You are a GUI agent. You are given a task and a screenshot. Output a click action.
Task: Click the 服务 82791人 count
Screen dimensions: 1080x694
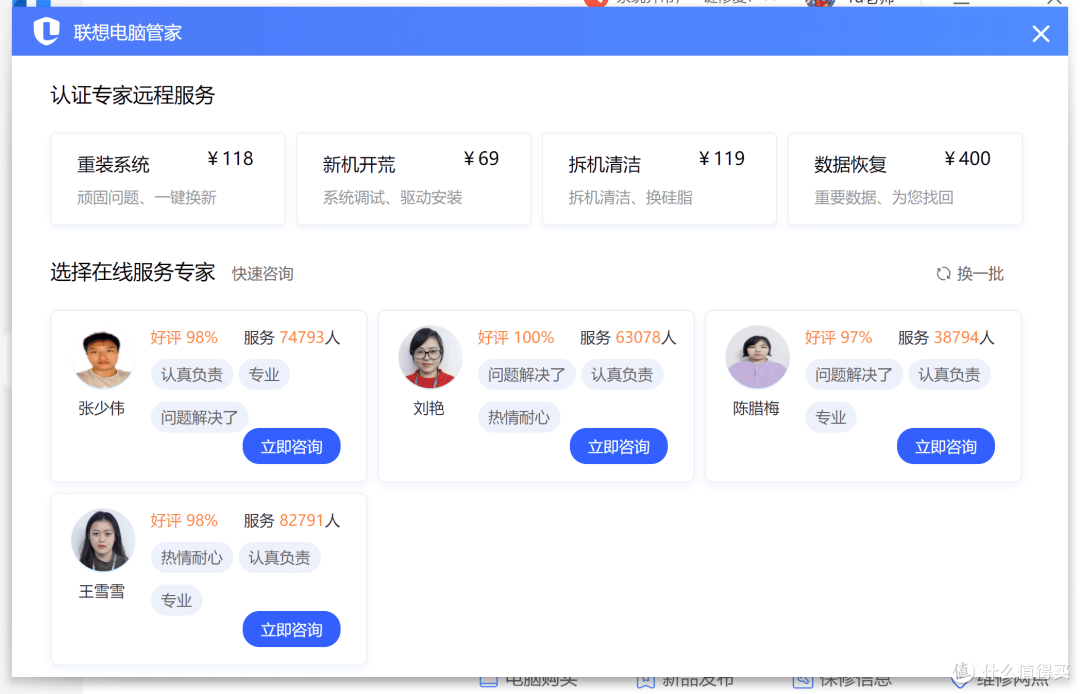coord(291,520)
